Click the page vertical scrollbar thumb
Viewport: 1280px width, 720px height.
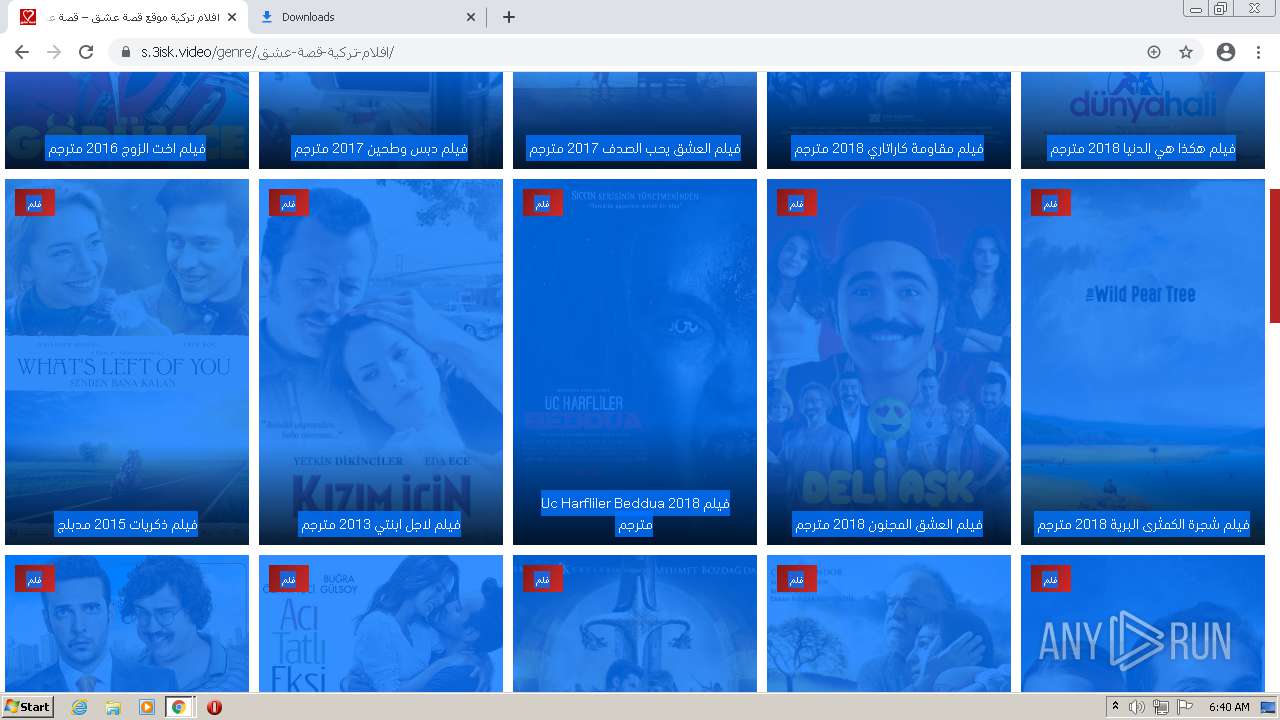tap(1274, 255)
